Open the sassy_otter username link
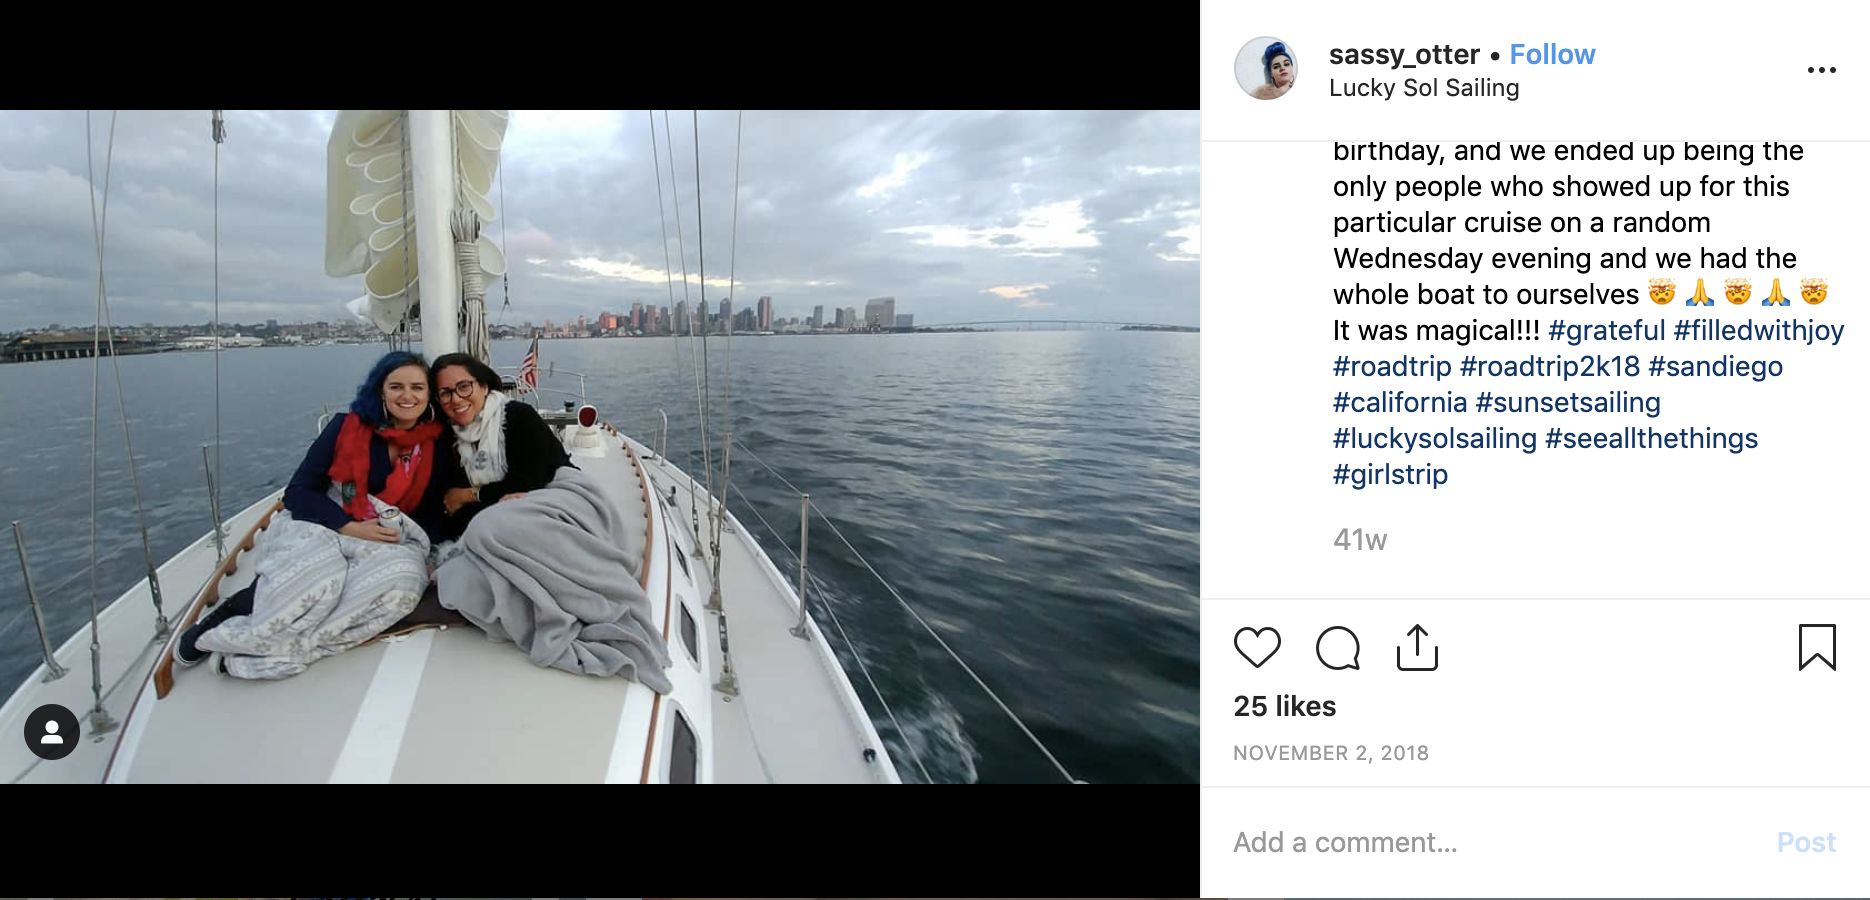The width and height of the screenshot is (1870, 900). [1404, 54]
